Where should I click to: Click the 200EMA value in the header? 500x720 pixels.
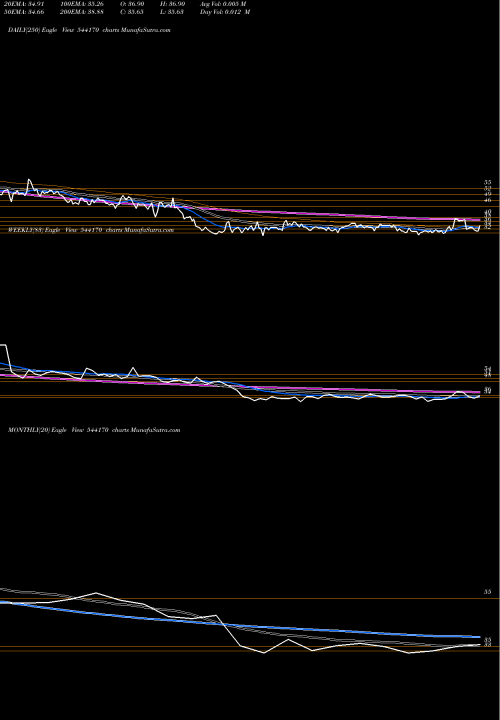coord(81,12)
